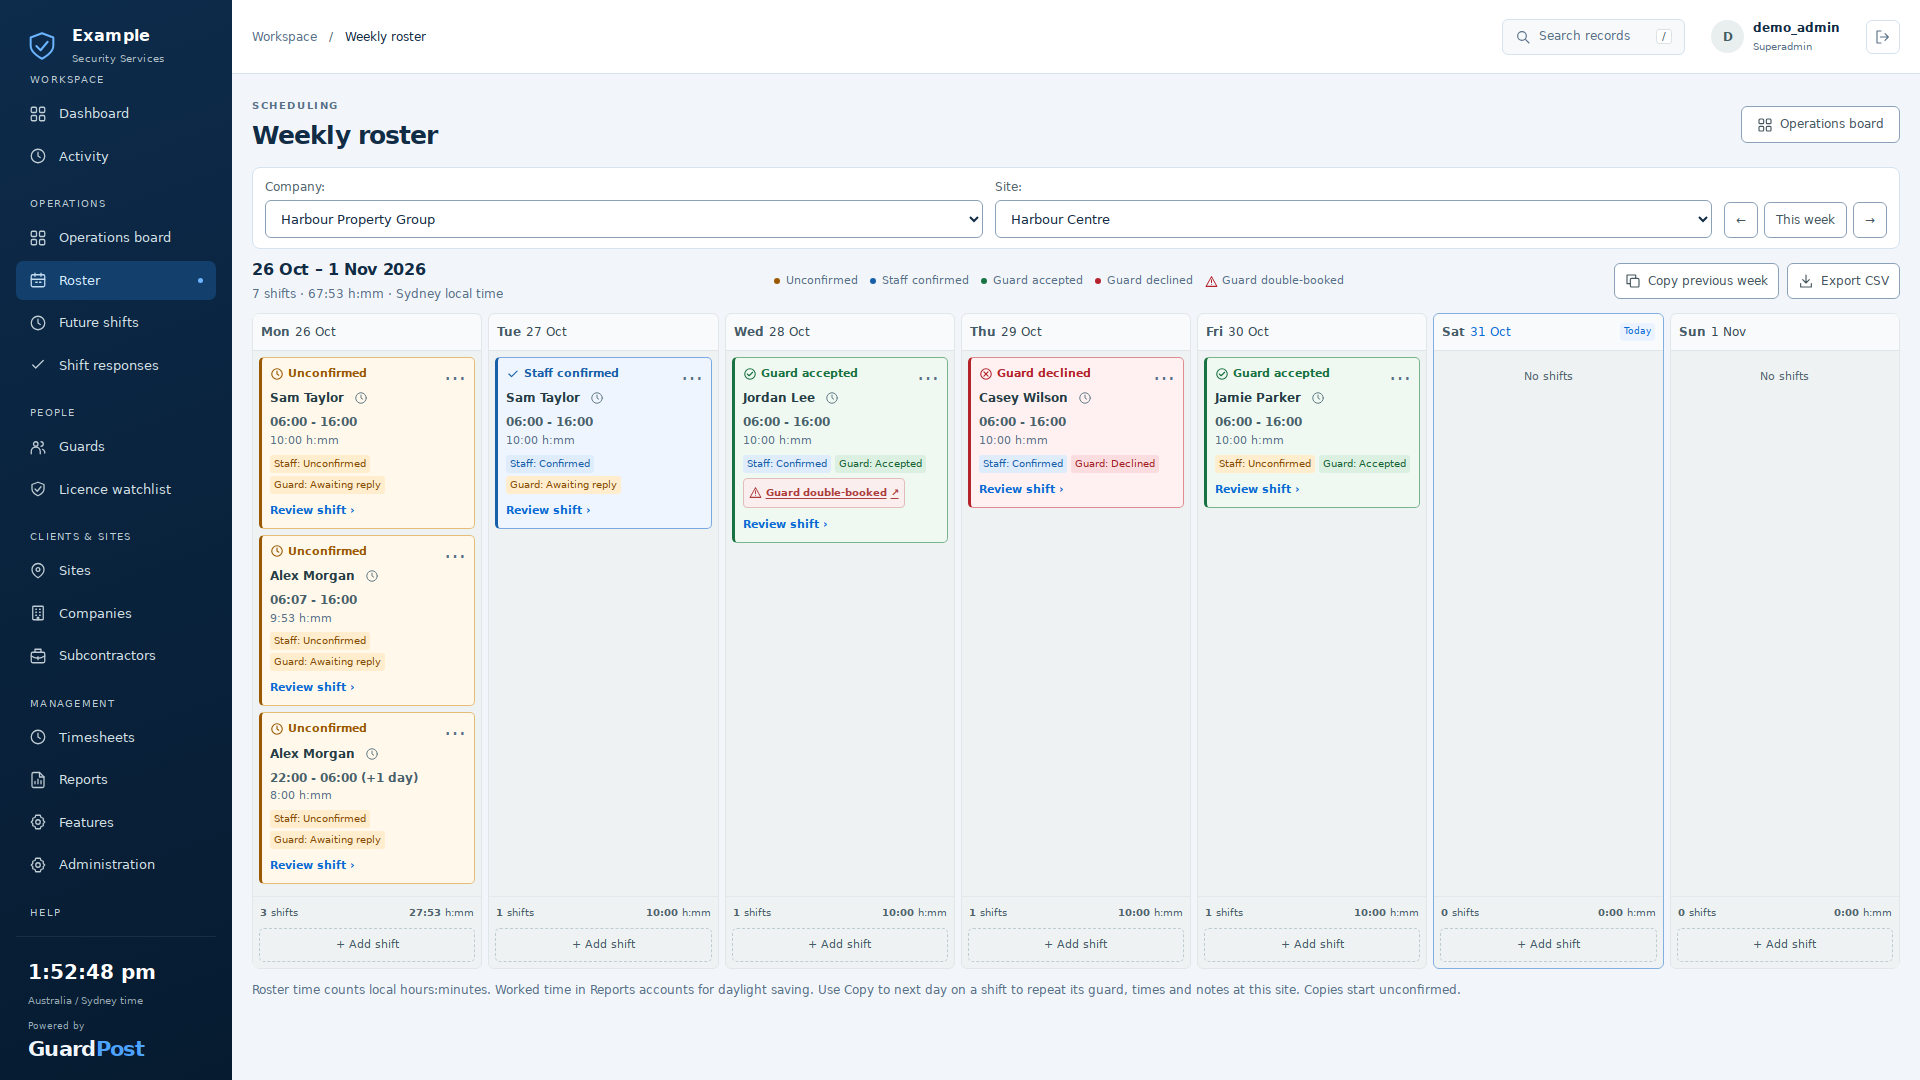Viewport: 1920px width, 1080px height.
Task: Open Guards in the sidebar
Action: pyautogui.click(x=116, y=447)
